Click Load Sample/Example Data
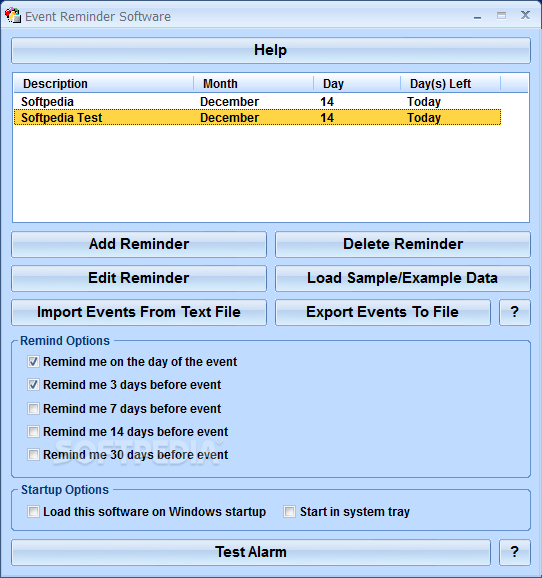 [403, 278]
